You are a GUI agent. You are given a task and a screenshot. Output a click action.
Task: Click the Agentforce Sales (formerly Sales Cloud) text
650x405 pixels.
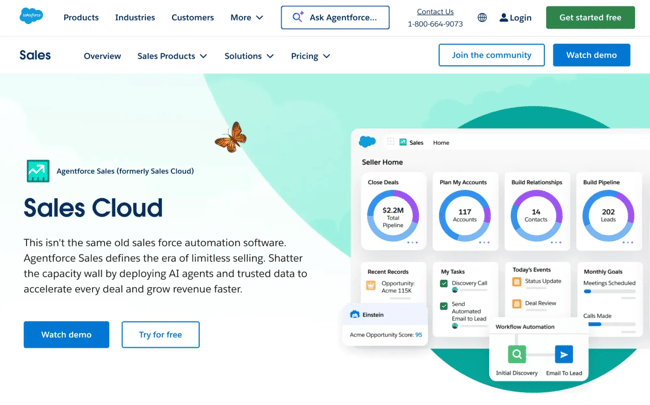(125, 171)
